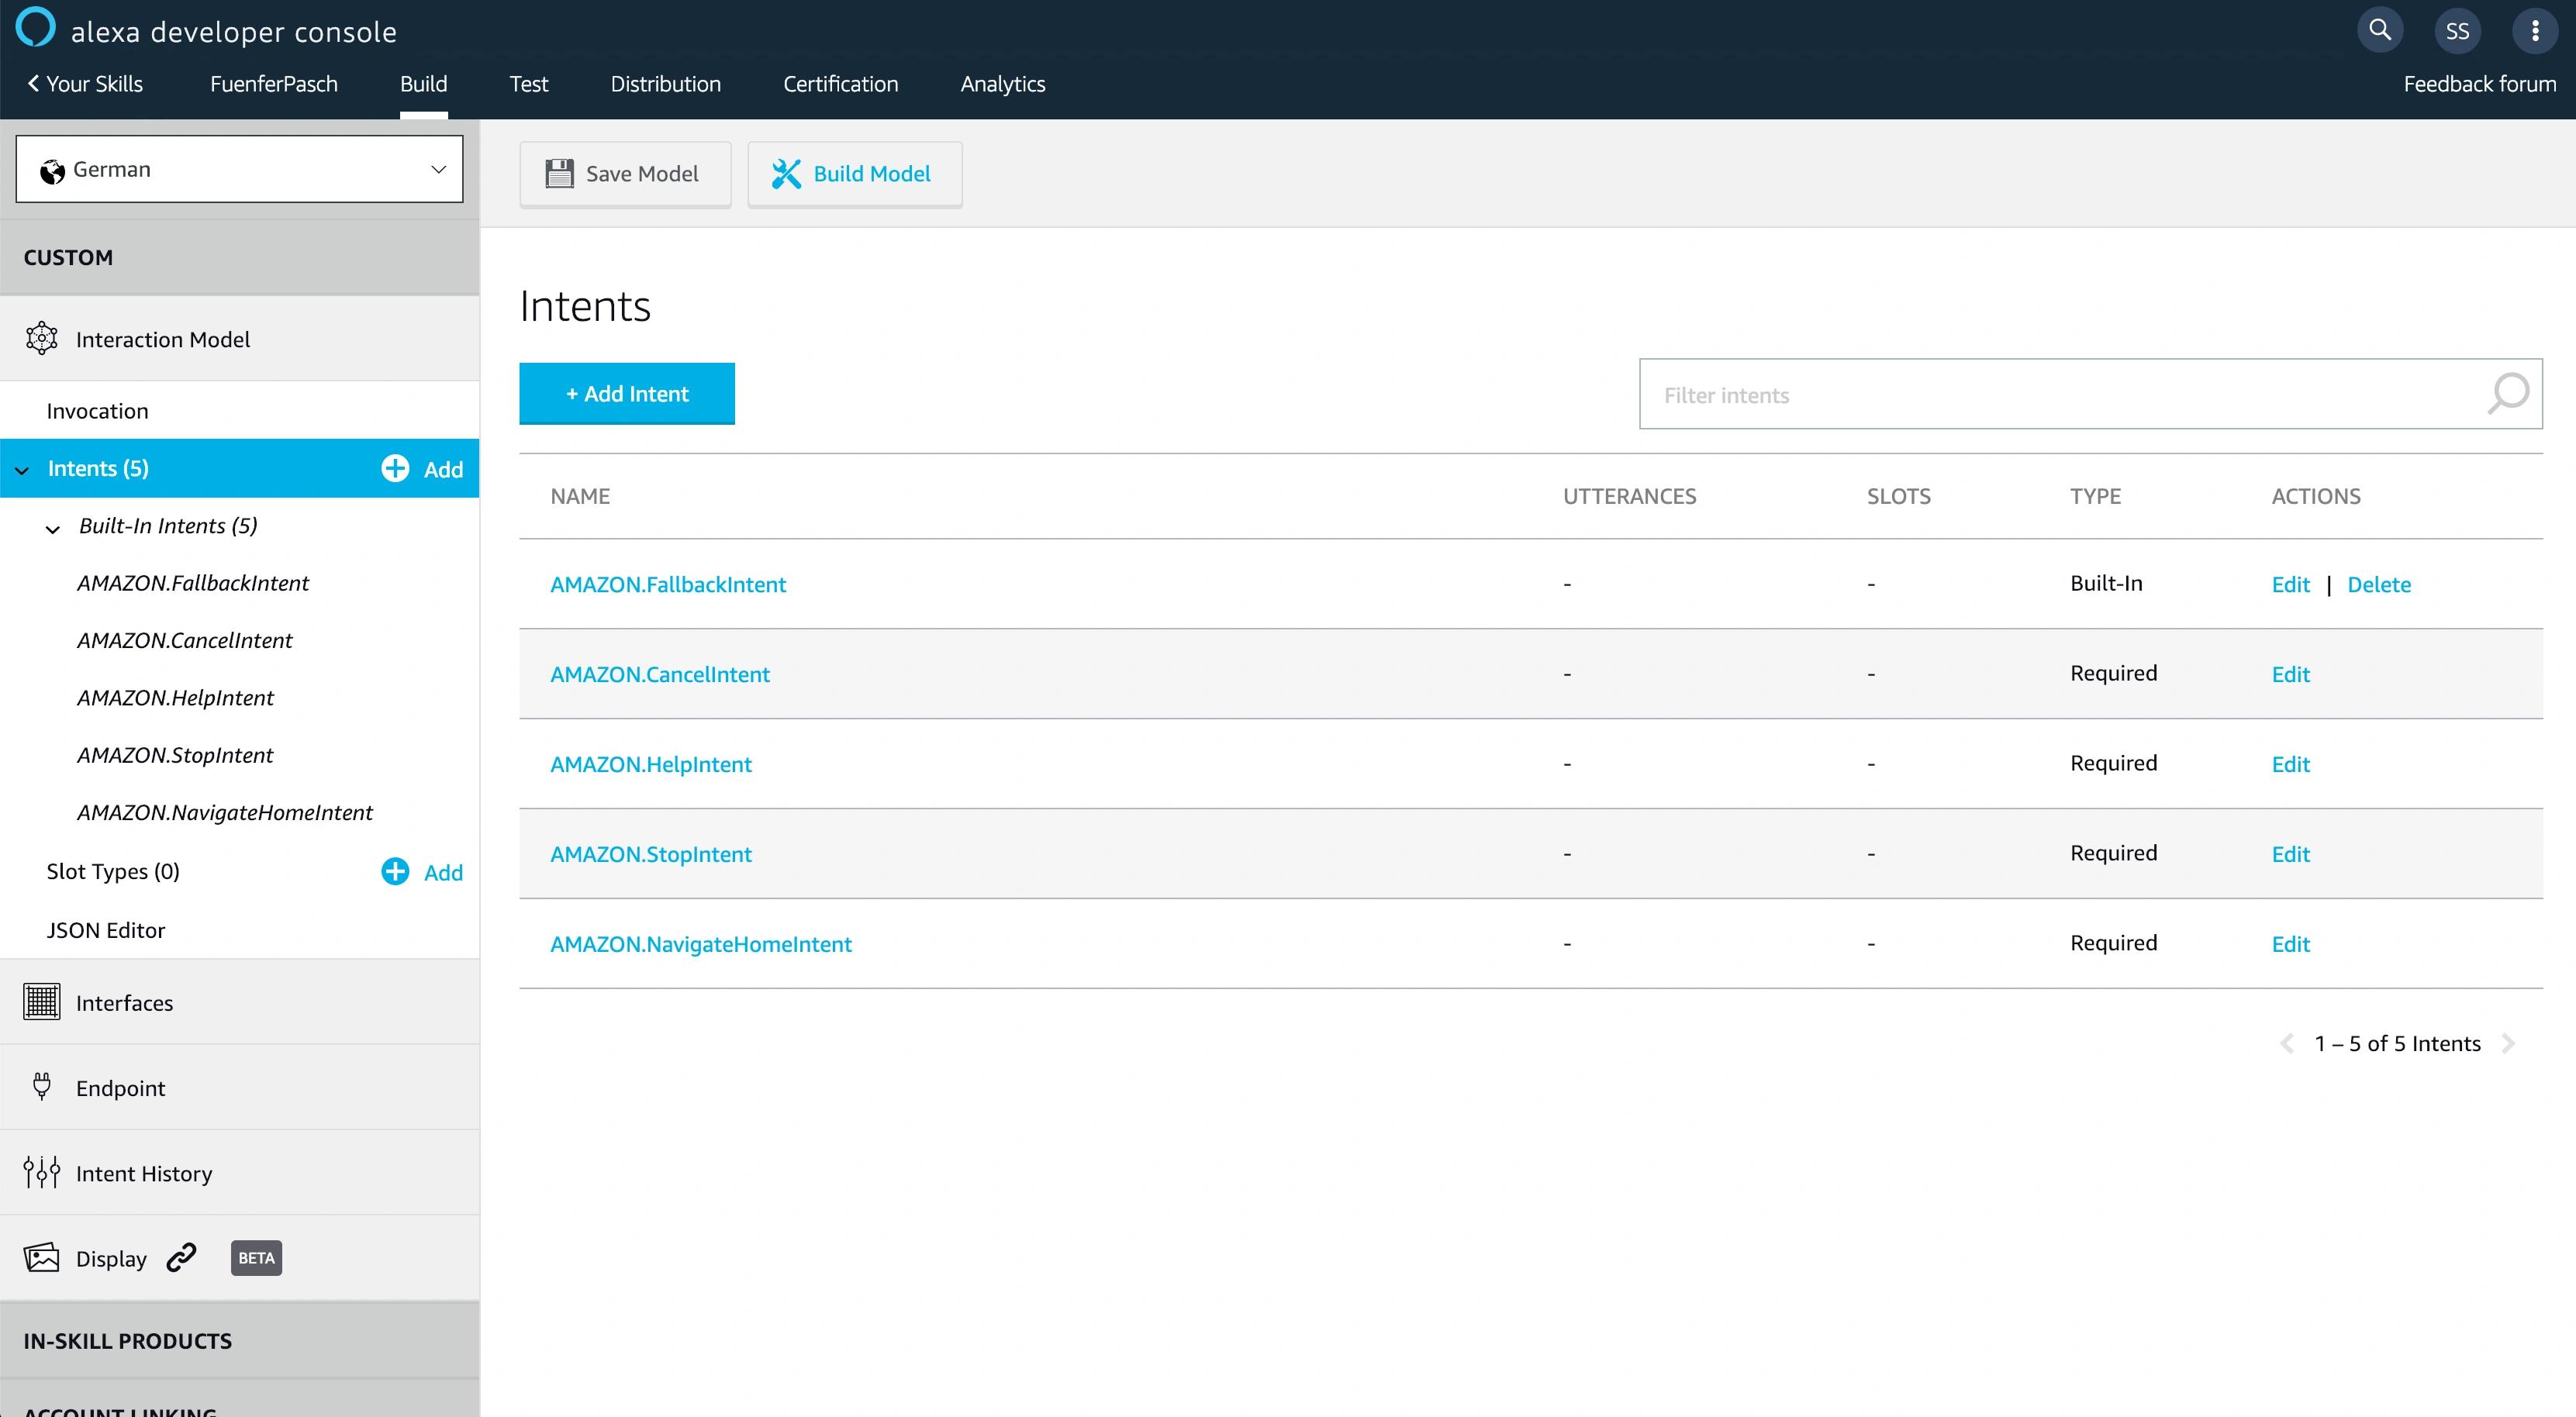Collapse Built-In Intents (5) chevron

[x=53, y=529]
